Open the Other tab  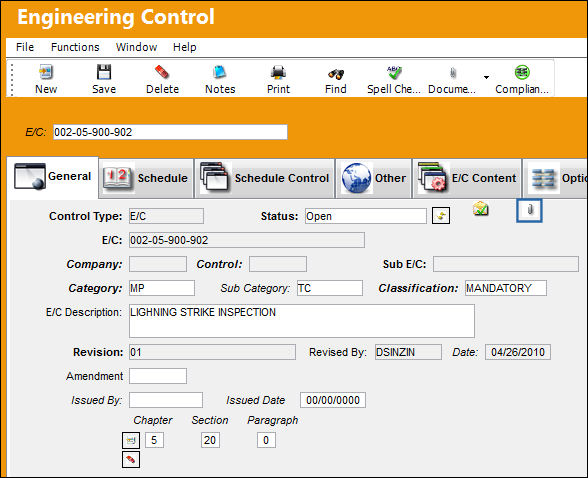pyautogui.click(x=374, y=178)
